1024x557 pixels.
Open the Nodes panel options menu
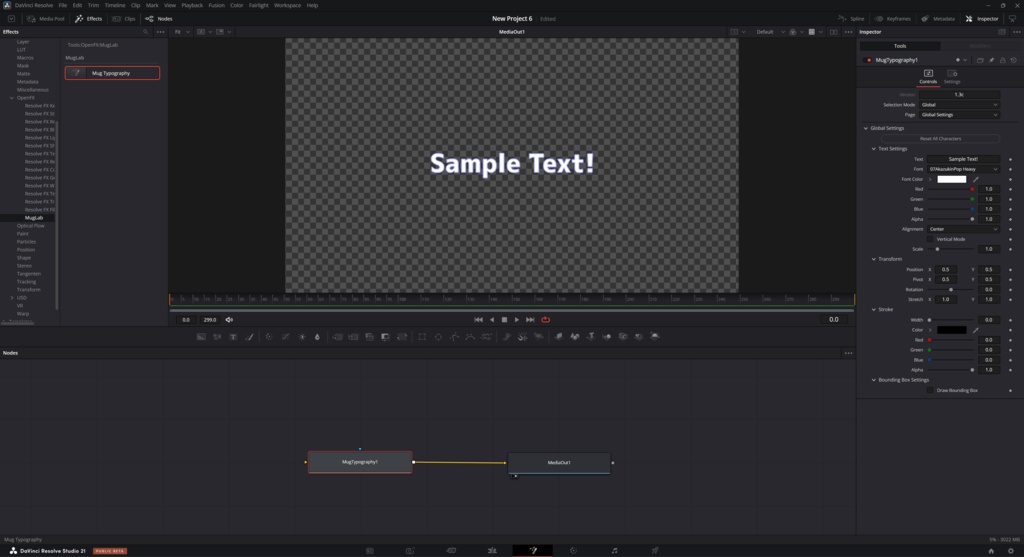tap(848, 353)
